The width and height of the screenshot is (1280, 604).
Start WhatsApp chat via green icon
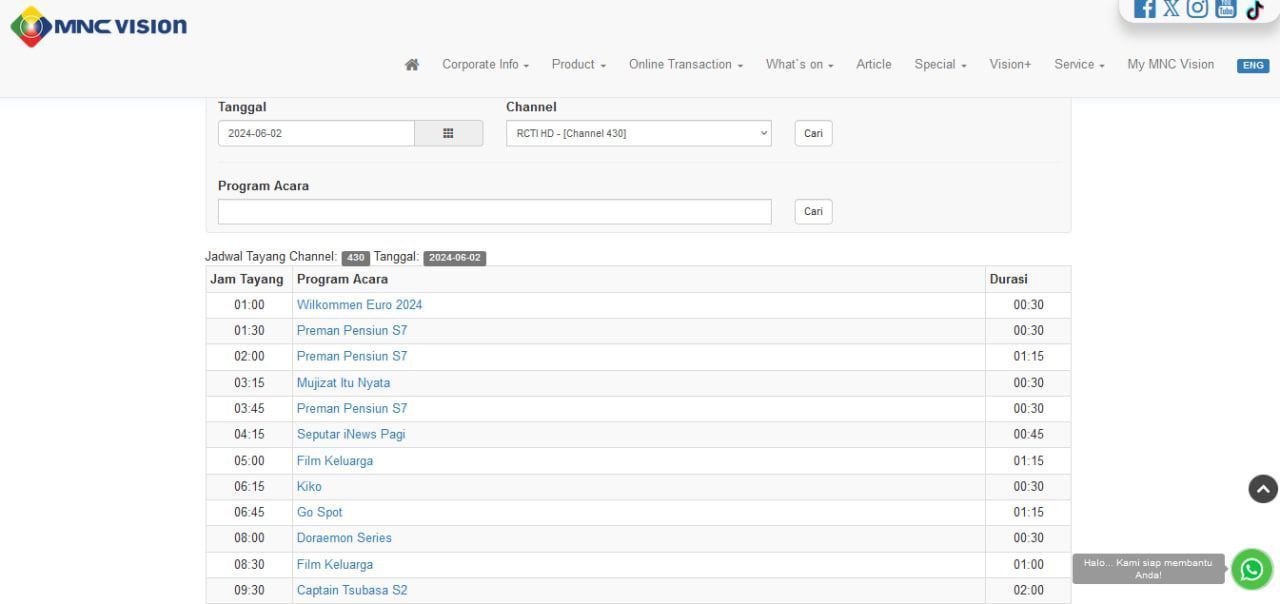tap(1251, 569)
